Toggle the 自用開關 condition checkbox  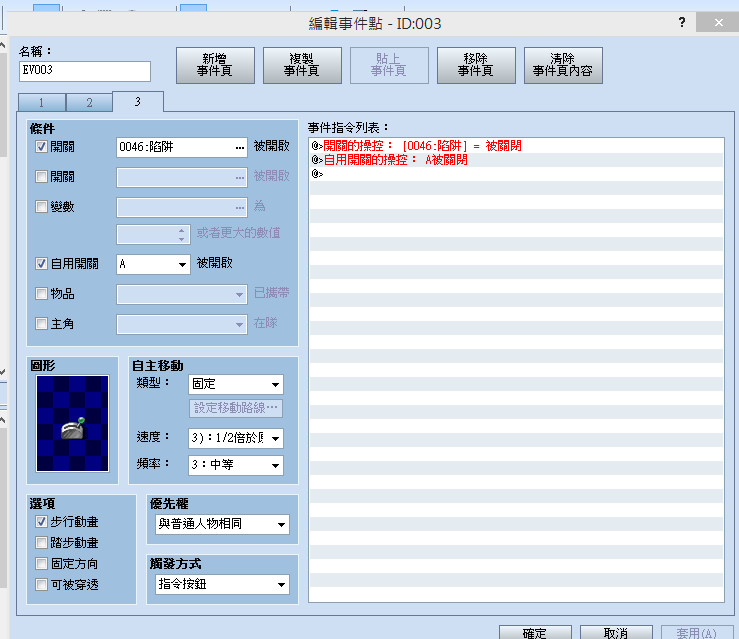(x=41, y=263)
